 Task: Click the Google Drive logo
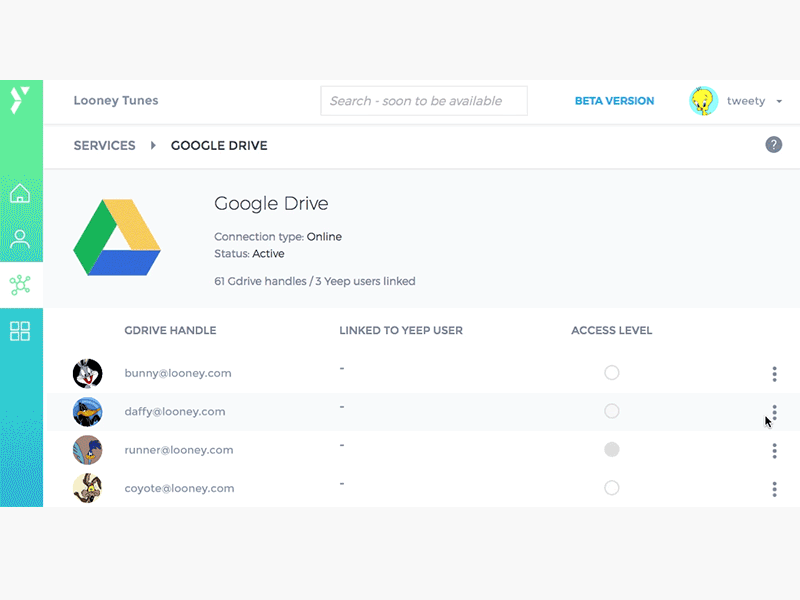point(117,237)
